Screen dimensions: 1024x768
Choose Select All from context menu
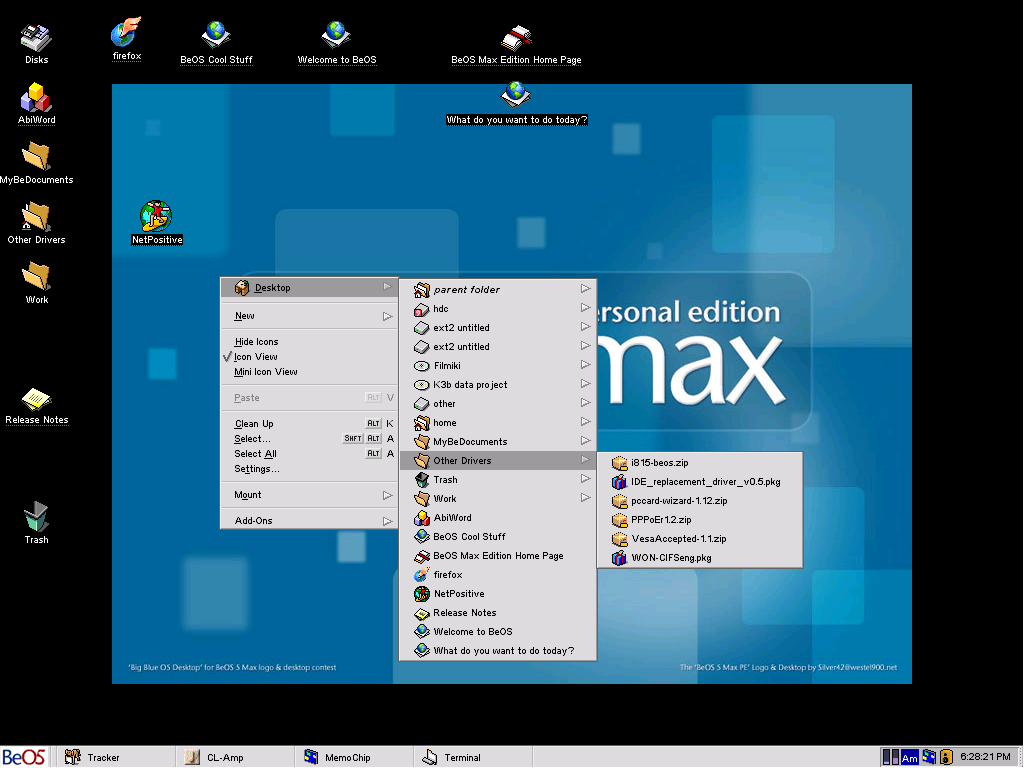point(309,453)
